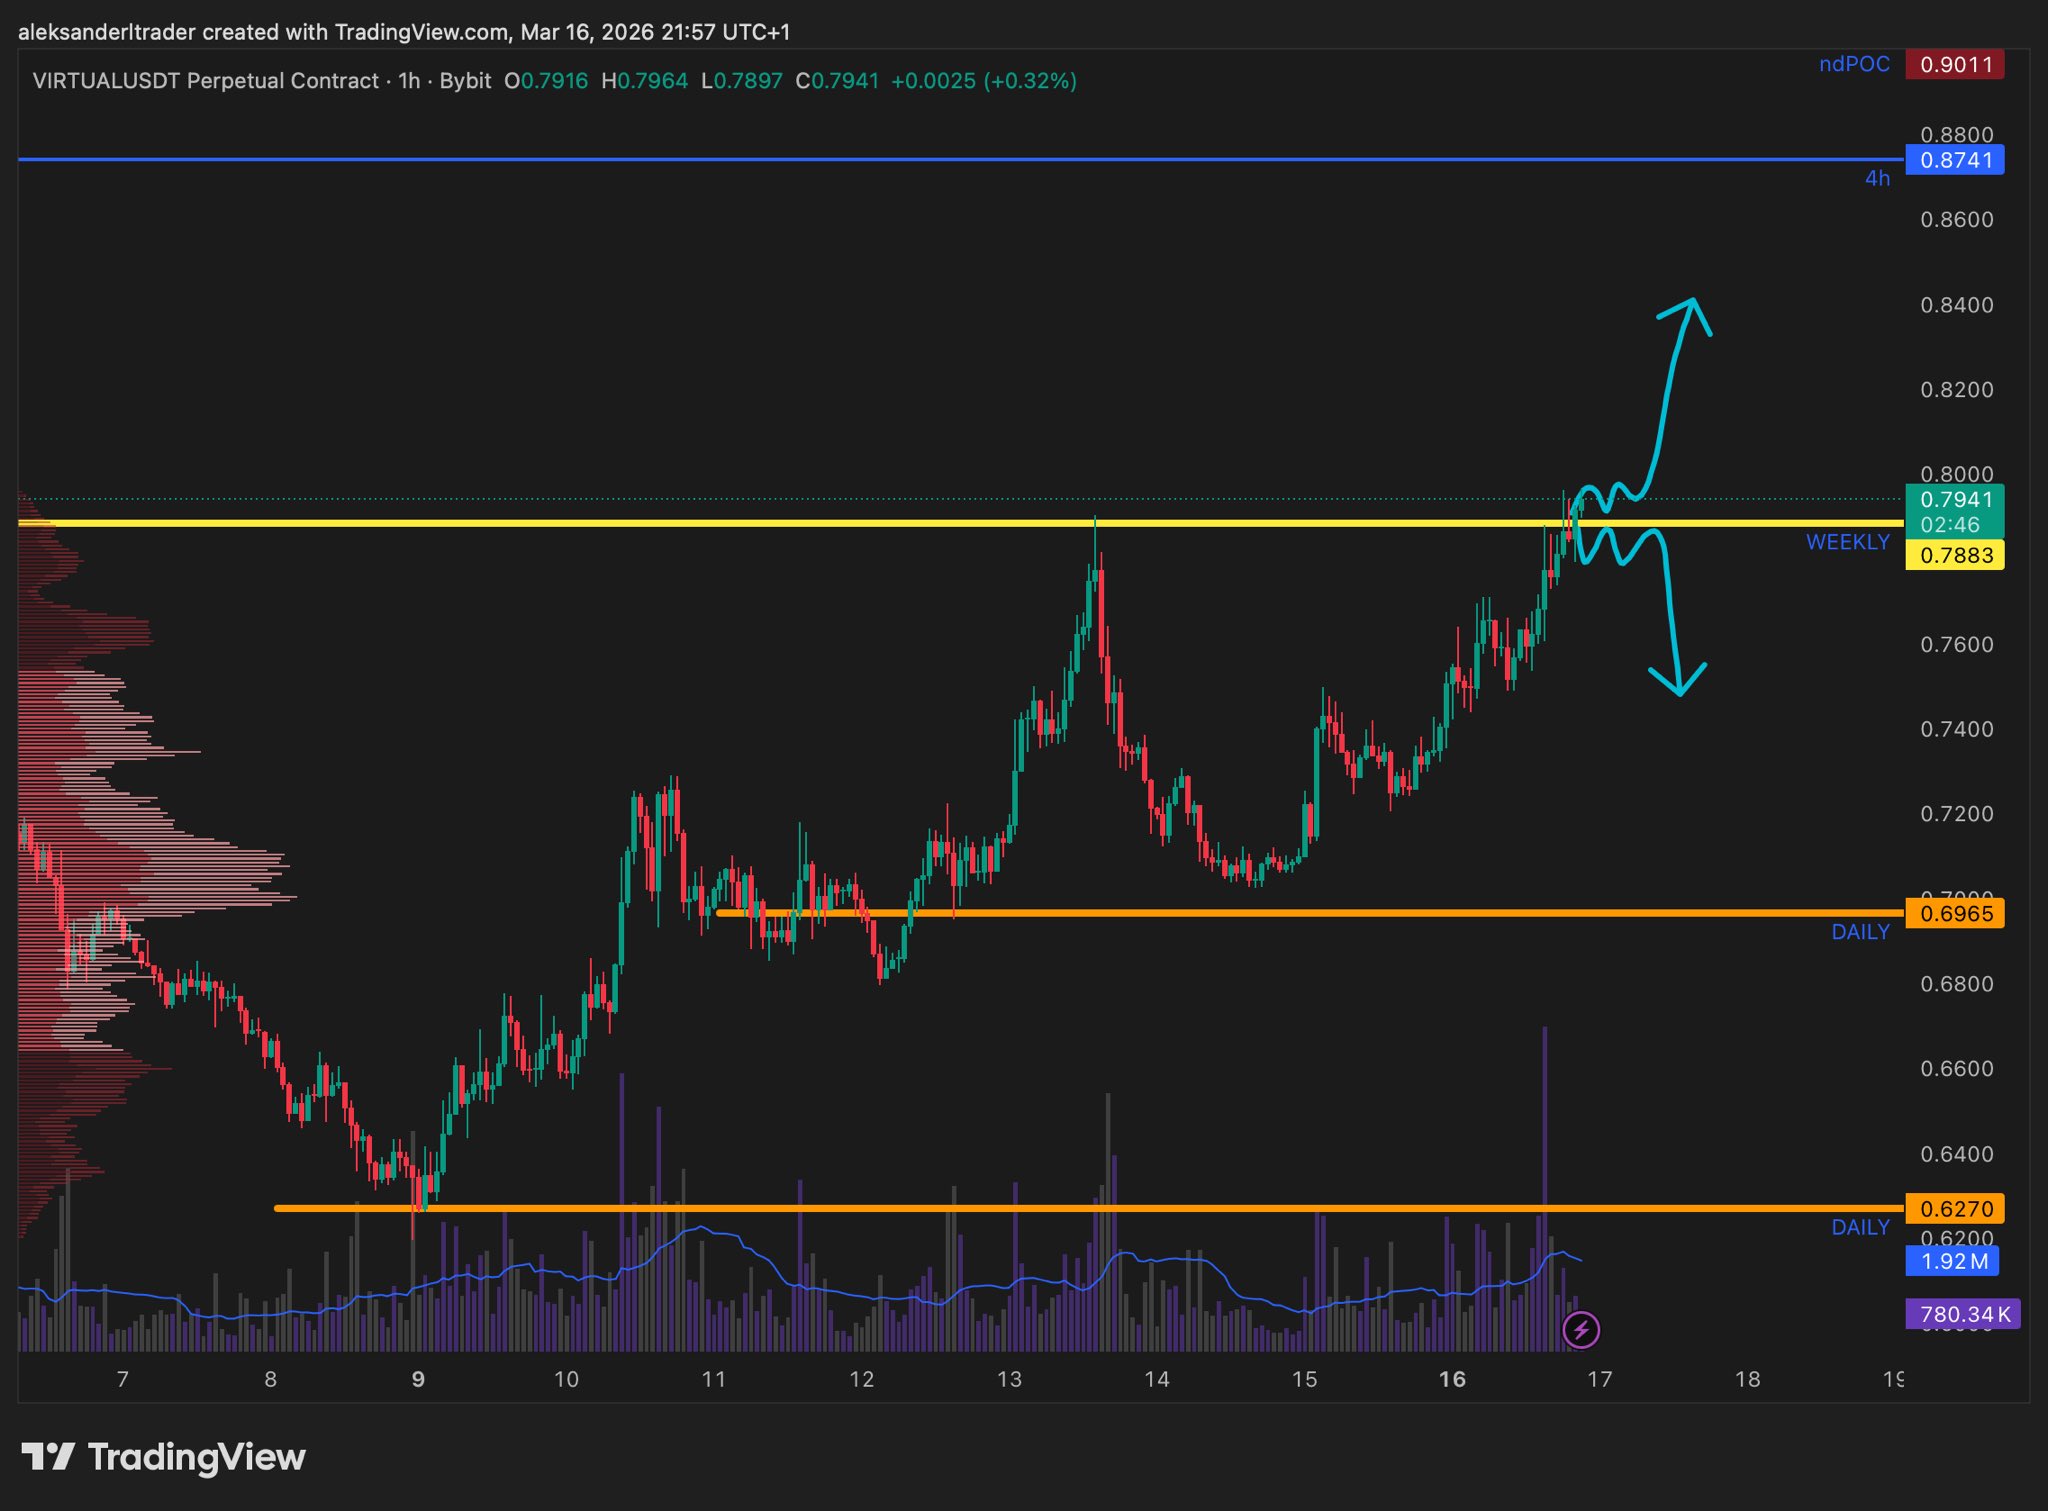
Task: Select the yellow 0.7883 weekly price label
Action: 1954,555
